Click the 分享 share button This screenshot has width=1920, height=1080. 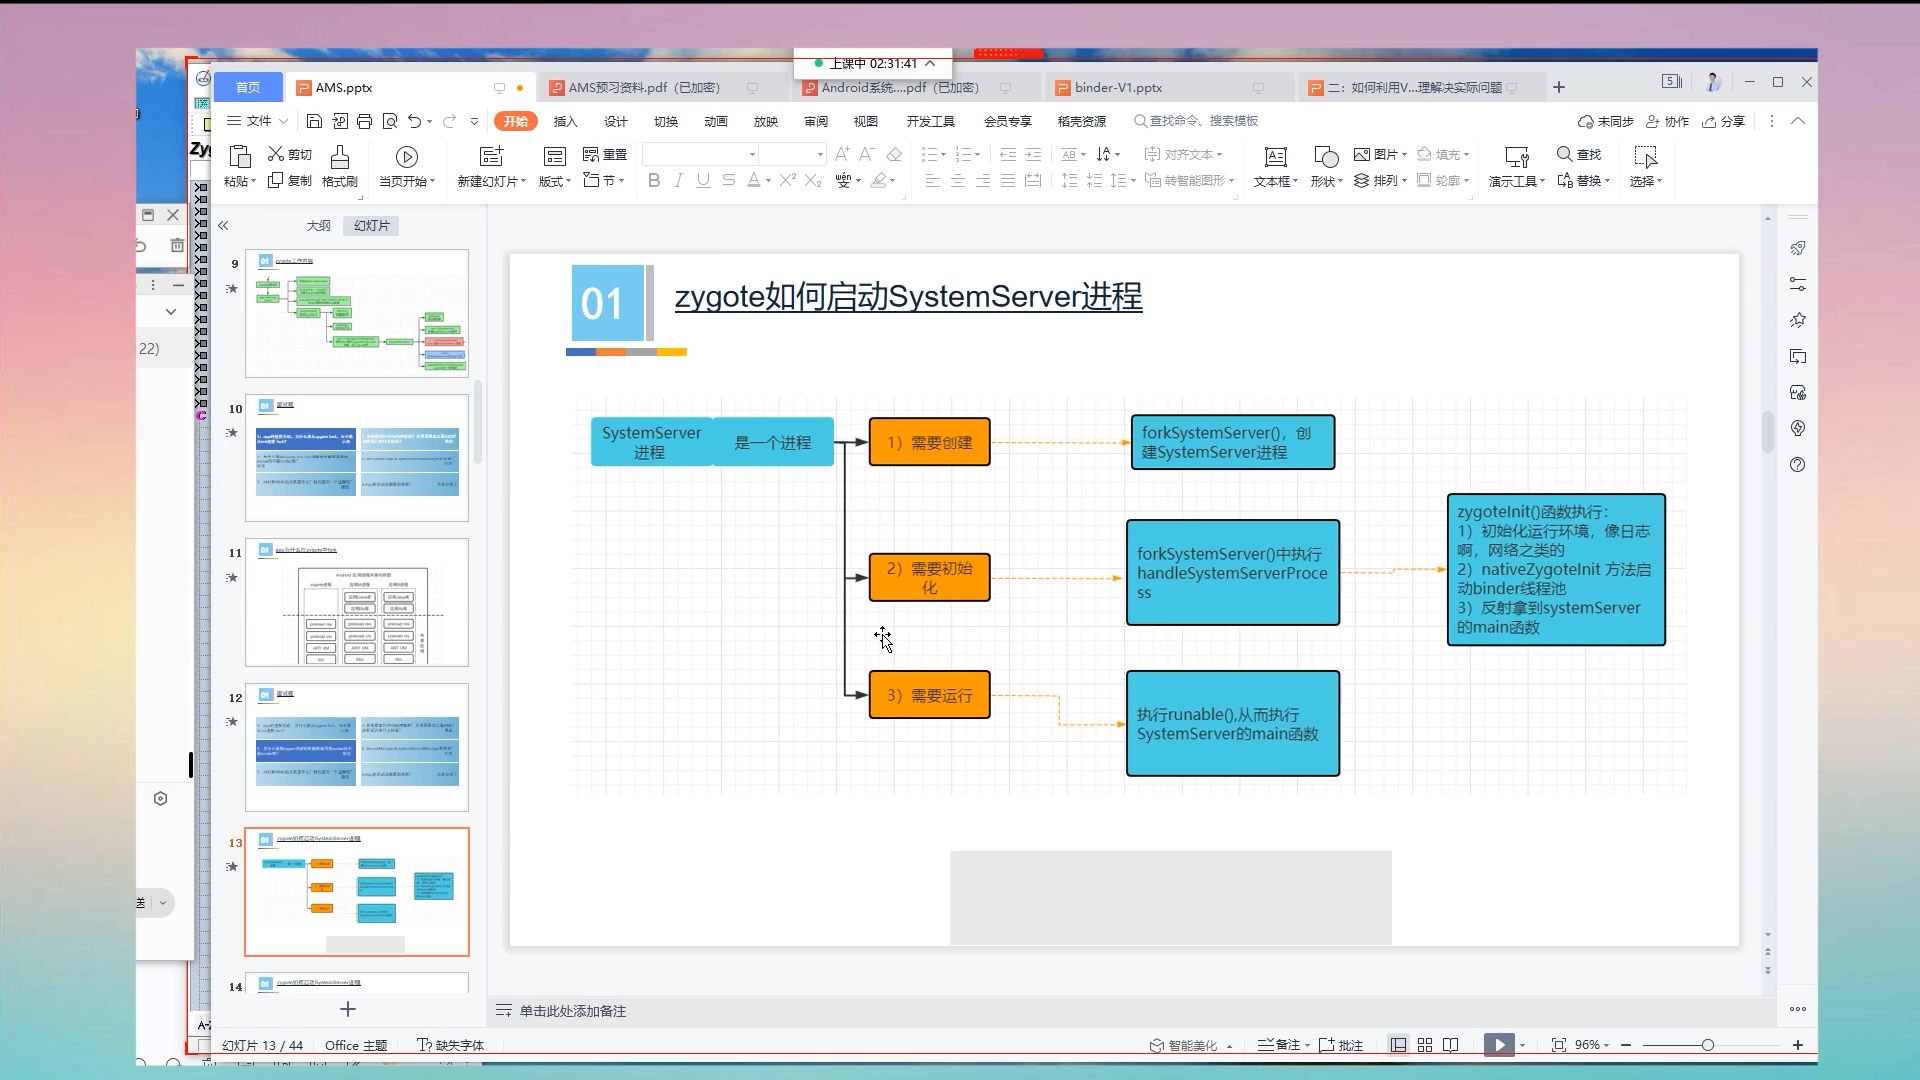[1724, 121]
